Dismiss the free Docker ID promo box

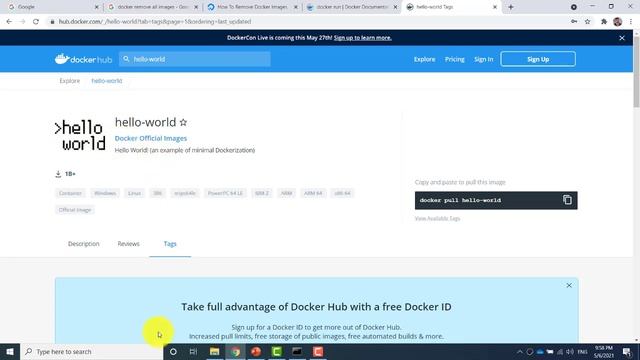pos(569,285)
